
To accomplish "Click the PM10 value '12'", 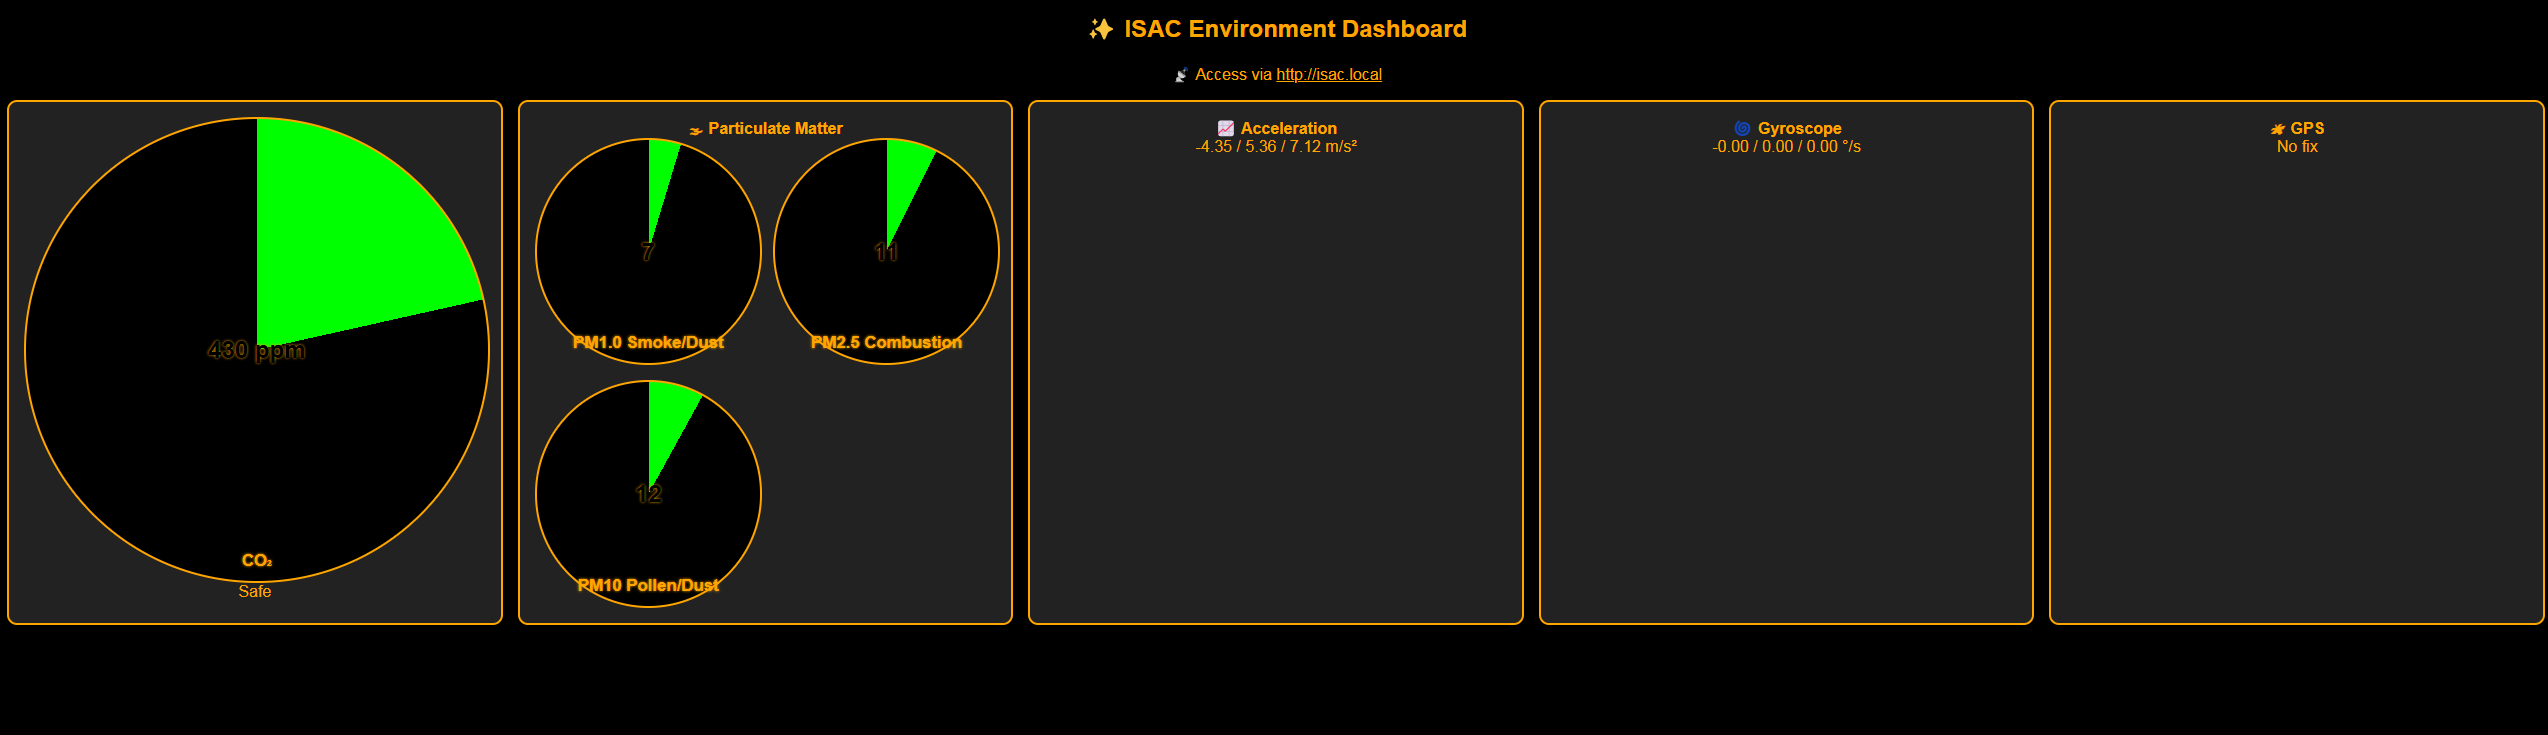I will click(648, 494).
